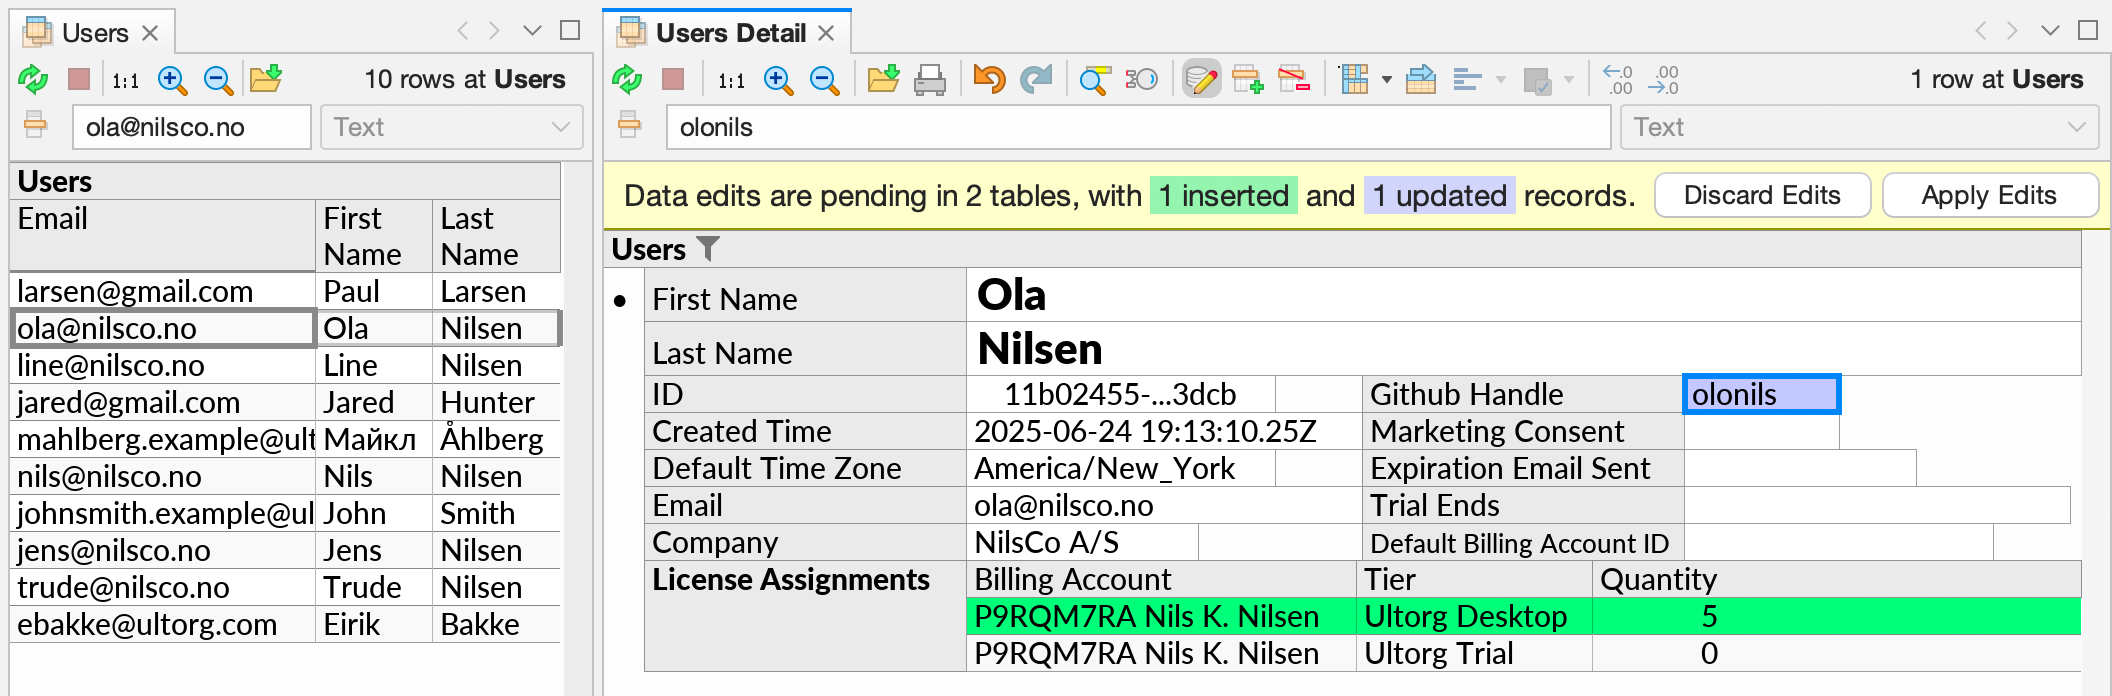
Task: Open the Text format dropdown in the Users panel
Action: (451, 127)
